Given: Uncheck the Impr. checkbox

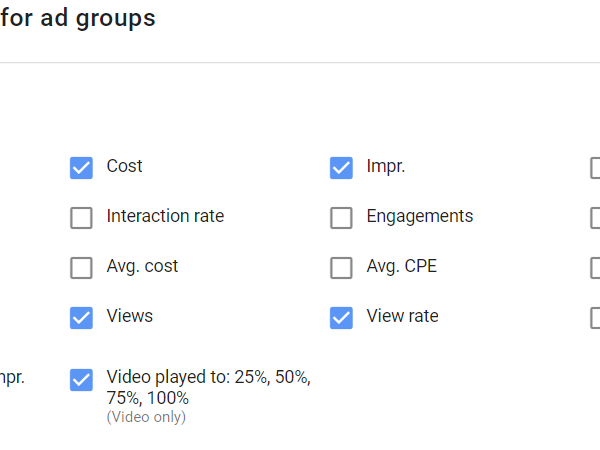Looking at the screenshot, I should pos(341,167).
